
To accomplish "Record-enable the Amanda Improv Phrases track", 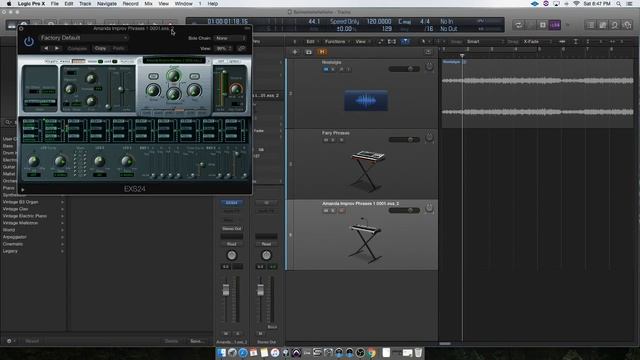I will coord(341,211).
